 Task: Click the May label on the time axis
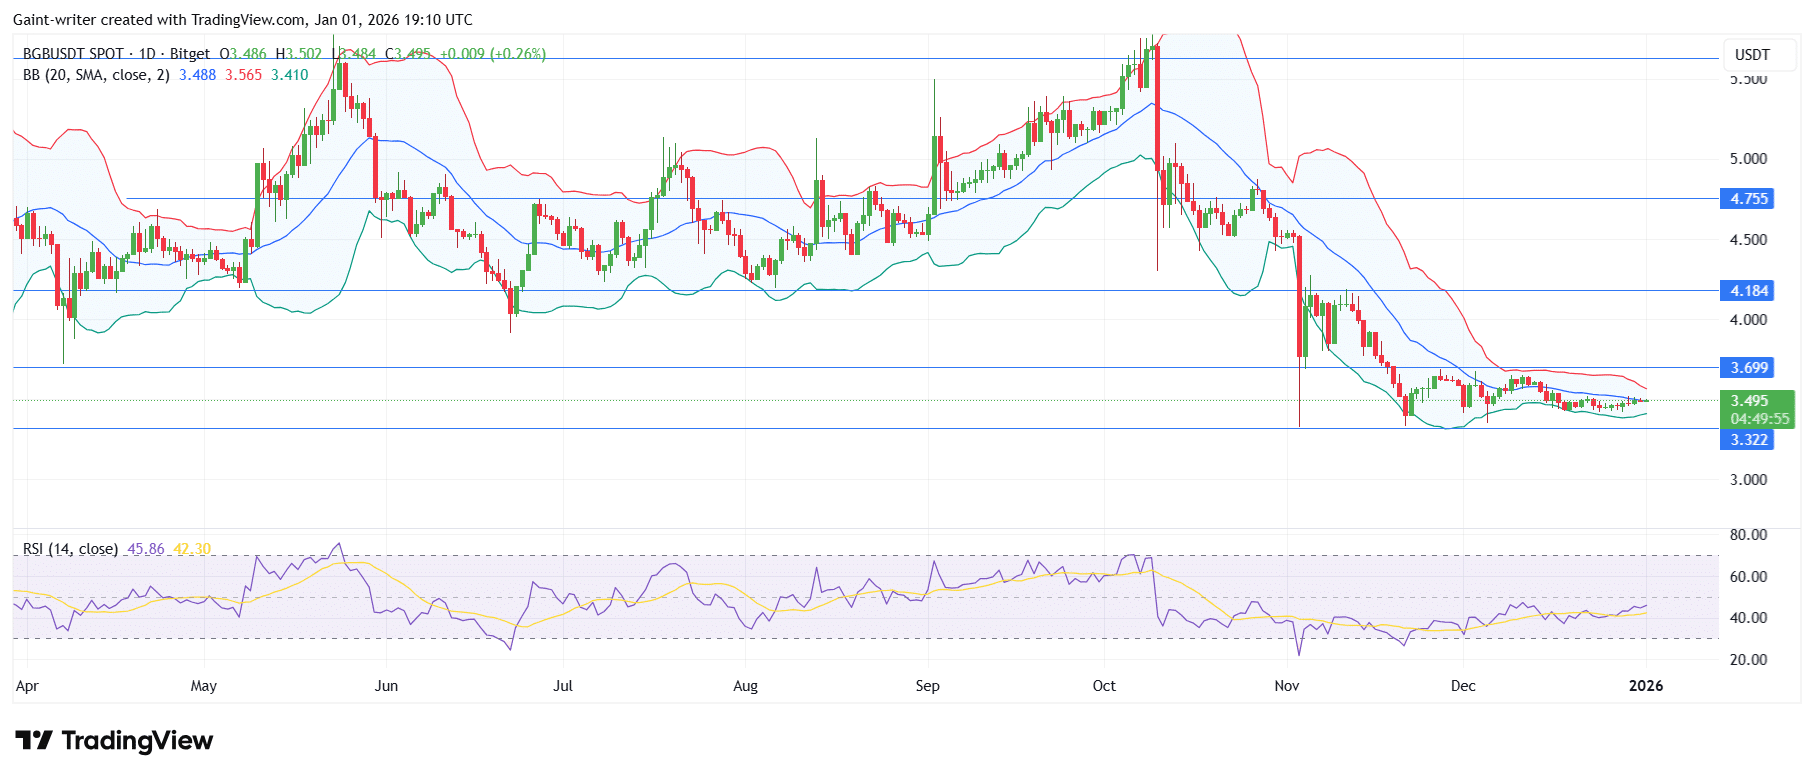coord(203,686)
